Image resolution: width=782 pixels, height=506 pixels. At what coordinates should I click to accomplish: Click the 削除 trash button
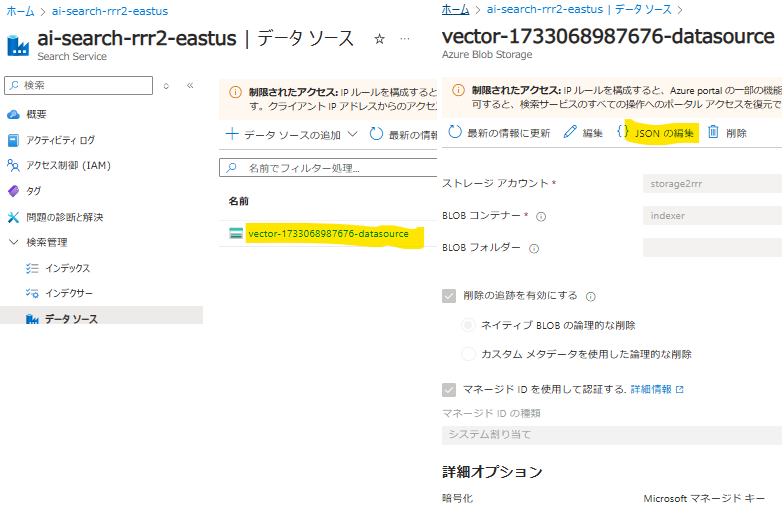tap(727, 133)
